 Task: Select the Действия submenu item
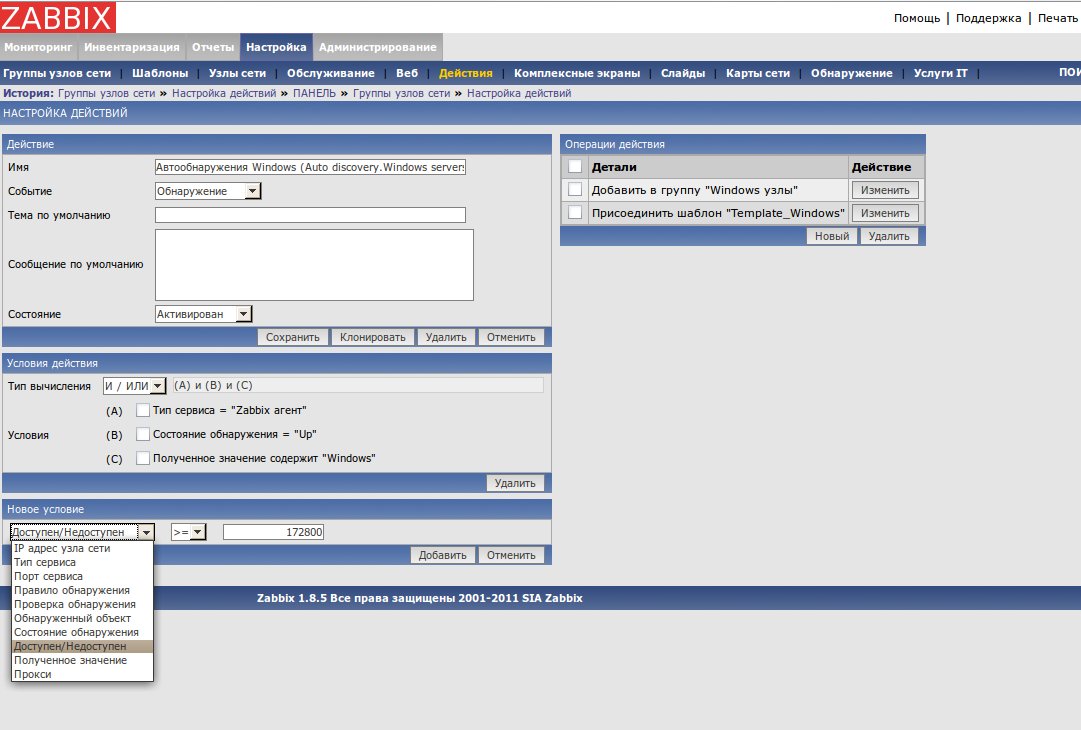[466, 73]
